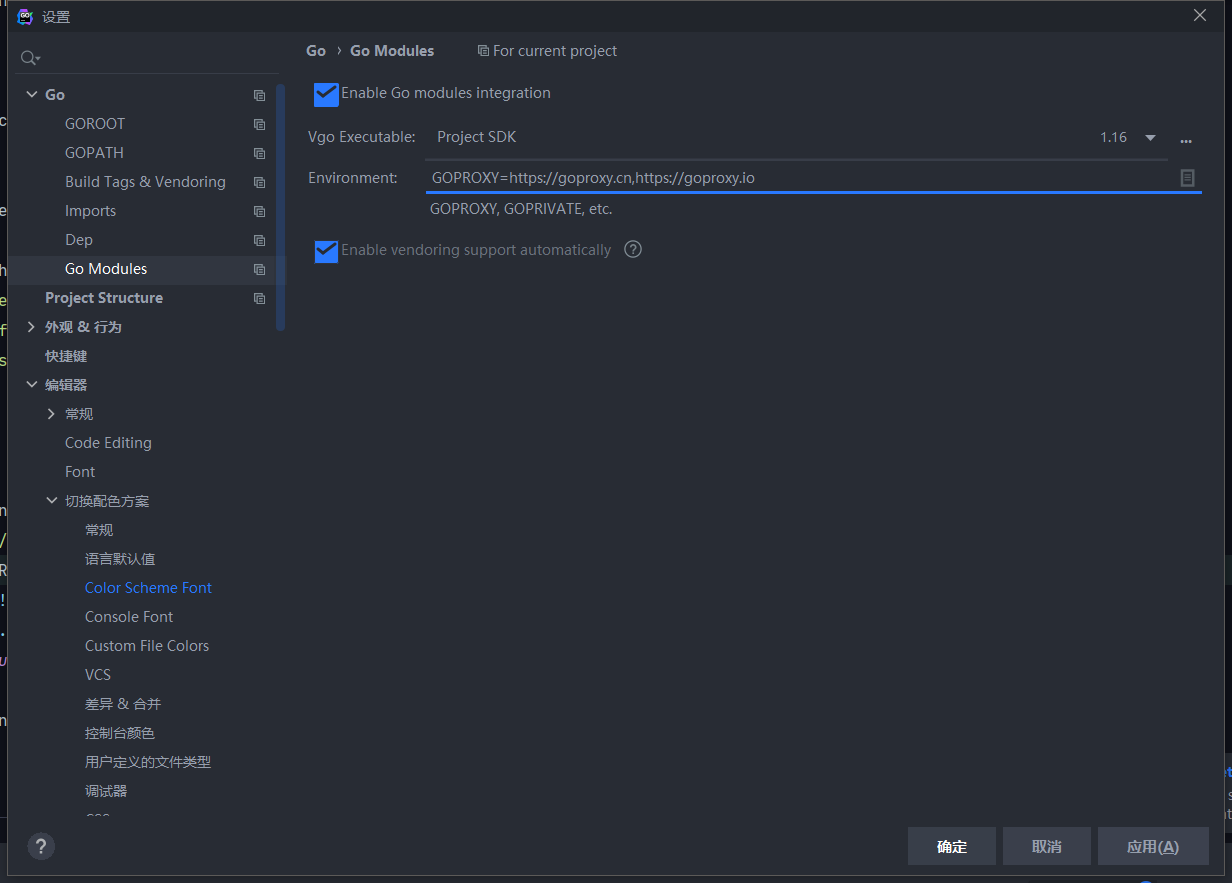
Task: Close the settings dialog window
Action: [1200, 15]
